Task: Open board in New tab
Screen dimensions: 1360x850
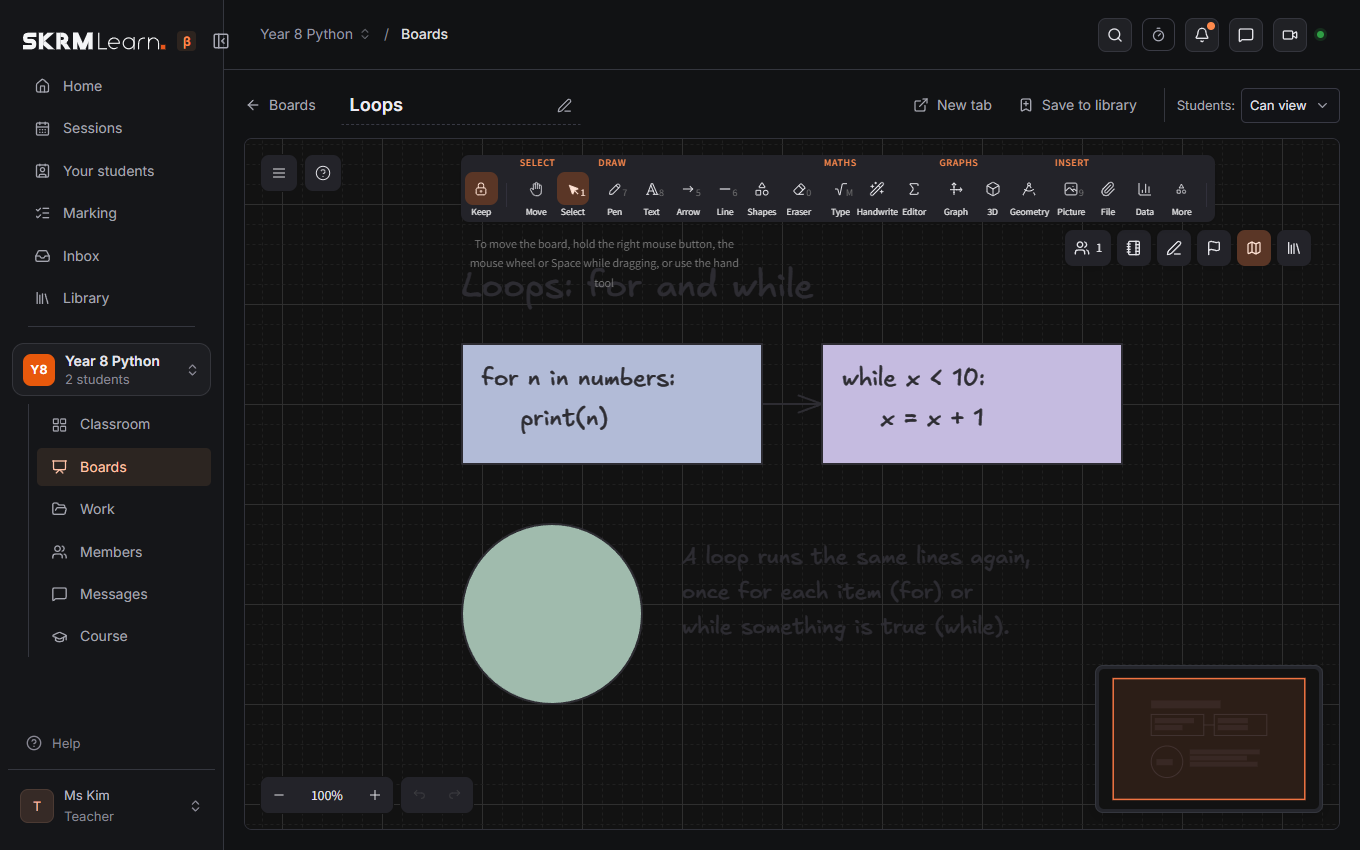Action: pyautogui.click(x=953, y=105)
